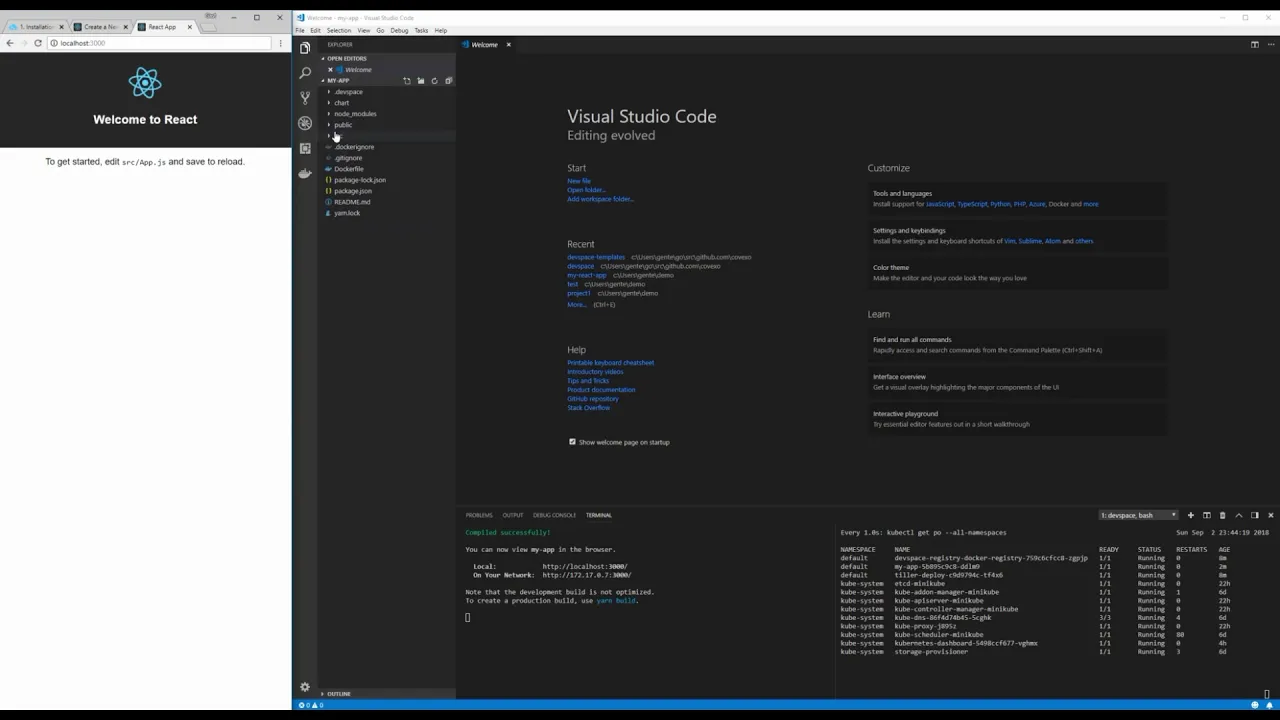Image resolution: width=1280 pixels, height=720 pixels.
Task: Click the 'New file' link under Start
Action: click(x=579, y=181)
